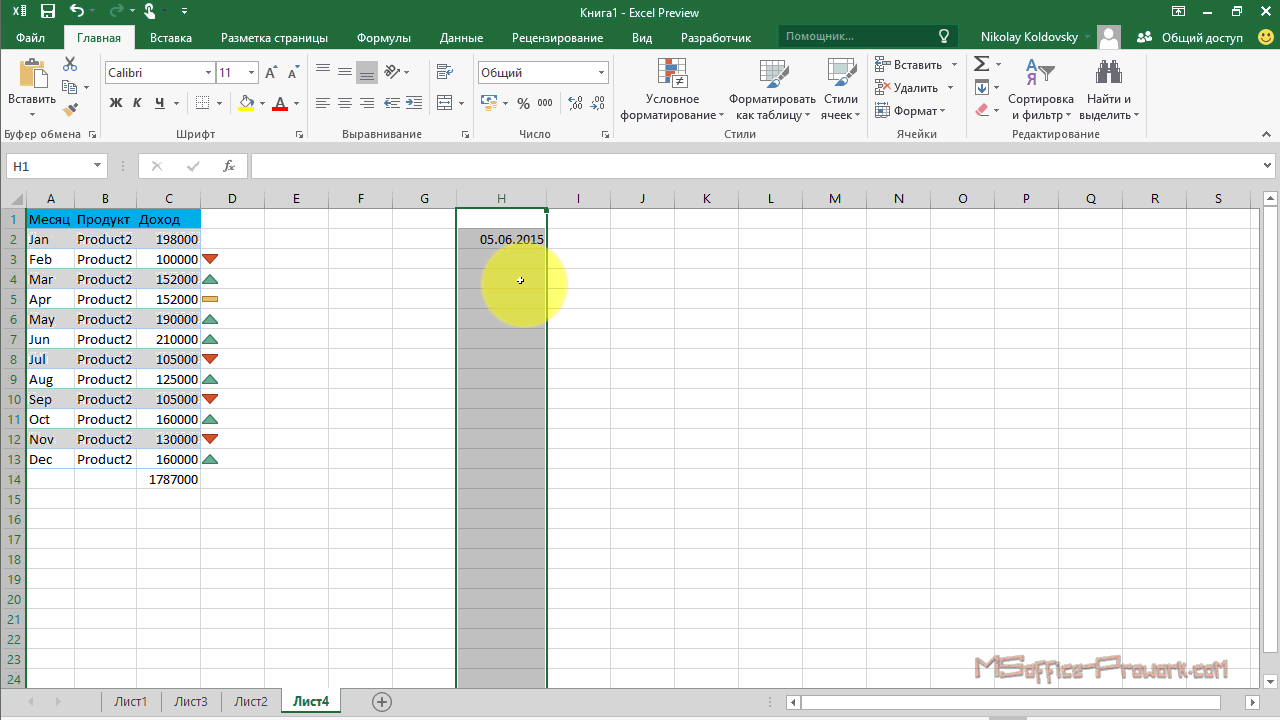Viewport: 1280px width, 720px height.
Task: Click the formula bar input field
Action: 760,166
